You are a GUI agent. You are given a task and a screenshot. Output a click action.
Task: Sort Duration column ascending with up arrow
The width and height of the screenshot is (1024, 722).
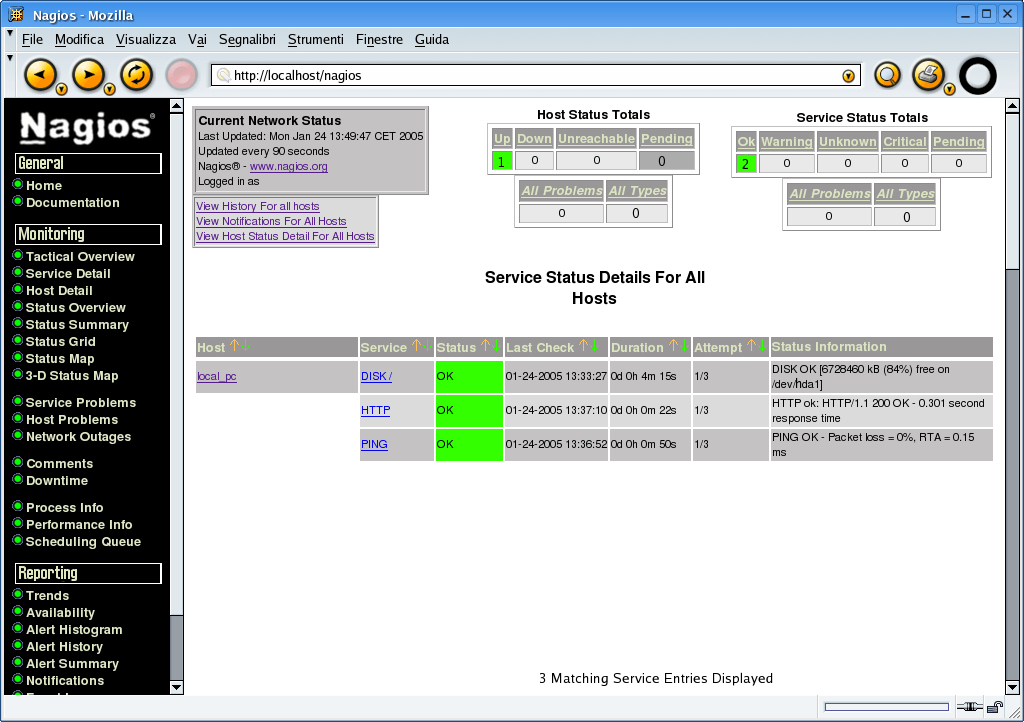673,345
